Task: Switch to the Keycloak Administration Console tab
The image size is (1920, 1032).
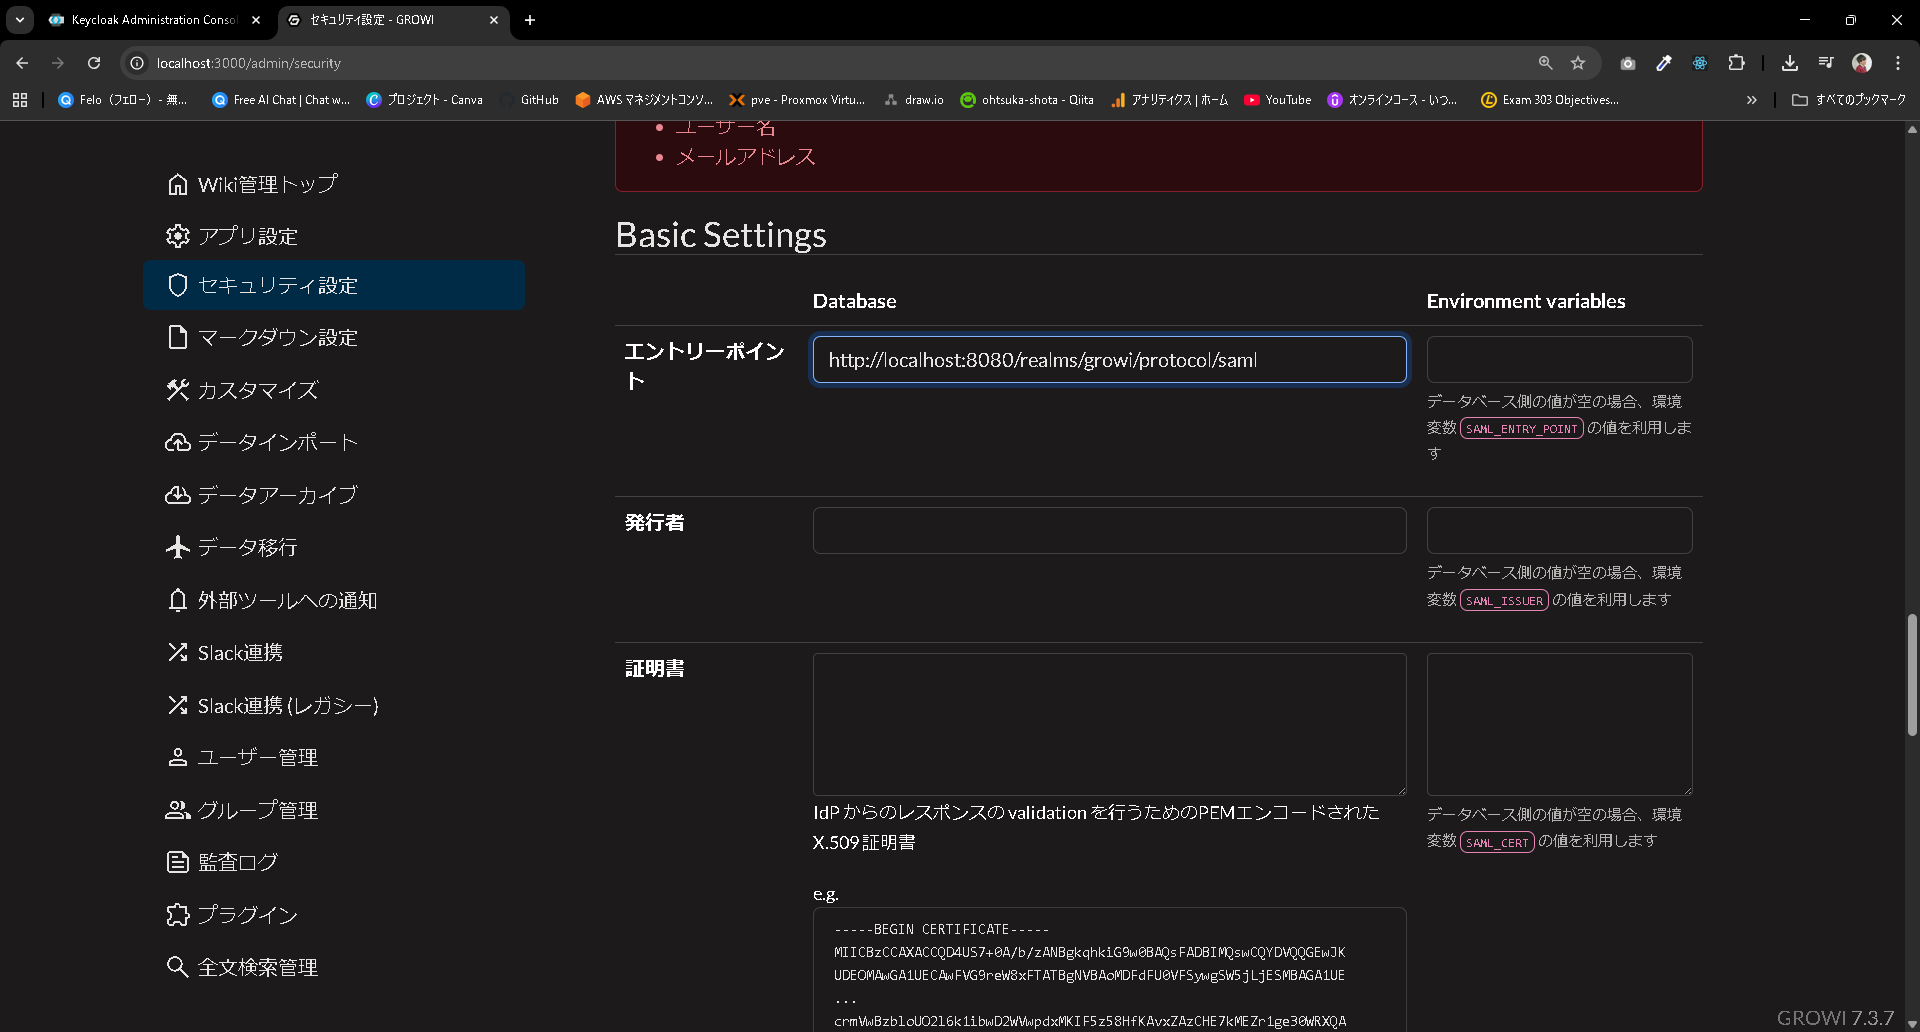Action: (x=155, y=20)
